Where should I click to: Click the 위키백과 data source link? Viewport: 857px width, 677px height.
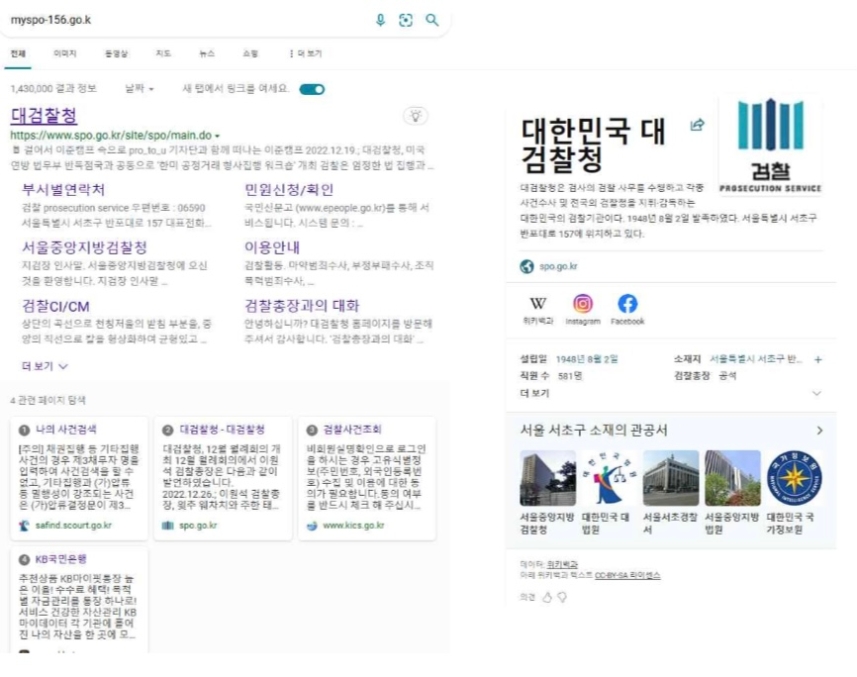[562, 564]
